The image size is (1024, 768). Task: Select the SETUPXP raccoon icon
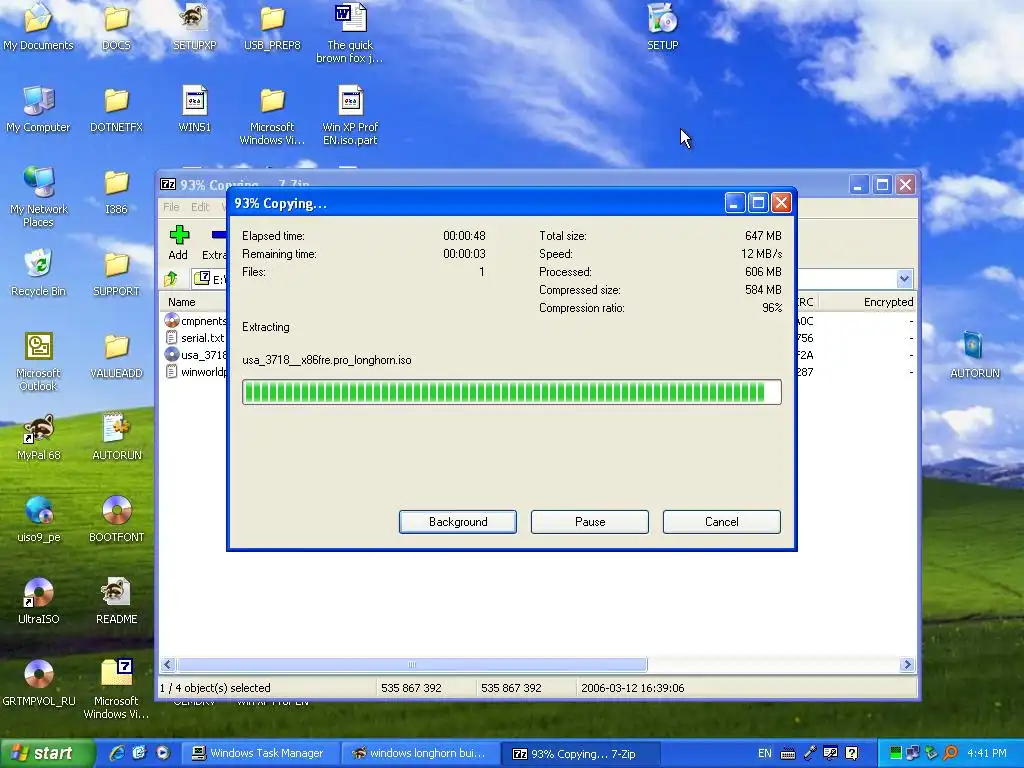point(194,26)
